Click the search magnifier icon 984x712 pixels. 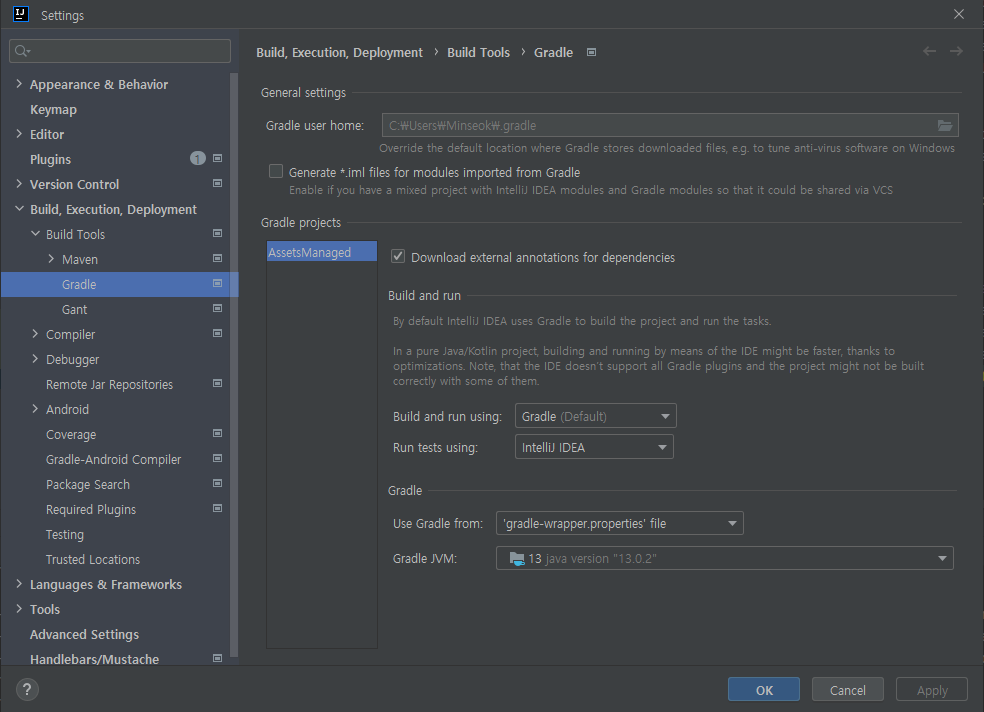(x=22, y=51)
